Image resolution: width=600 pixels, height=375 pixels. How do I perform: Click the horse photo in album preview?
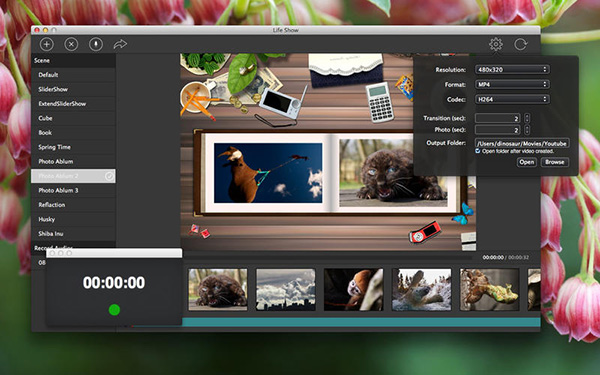coord(268,173)
